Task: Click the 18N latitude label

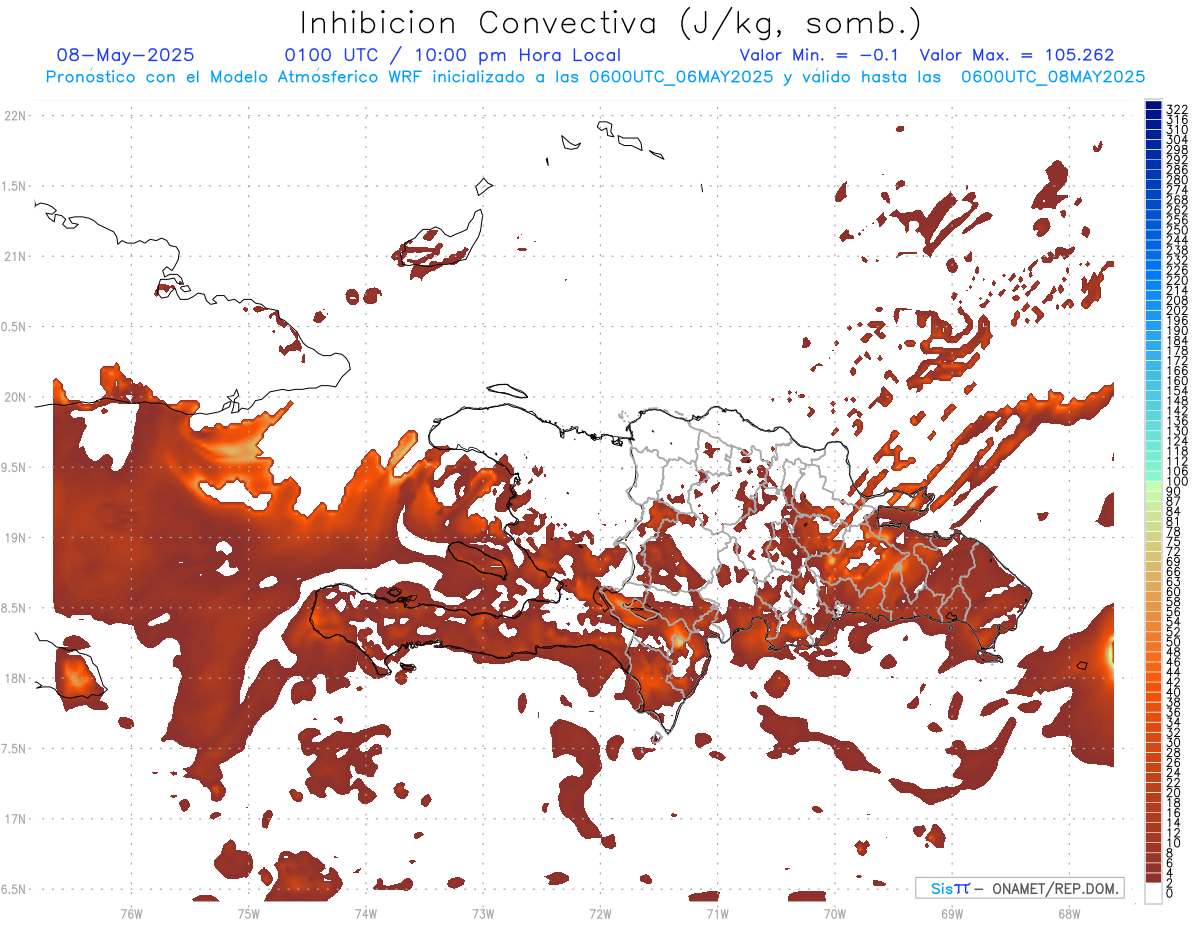Action: click(x=15, y=678)
